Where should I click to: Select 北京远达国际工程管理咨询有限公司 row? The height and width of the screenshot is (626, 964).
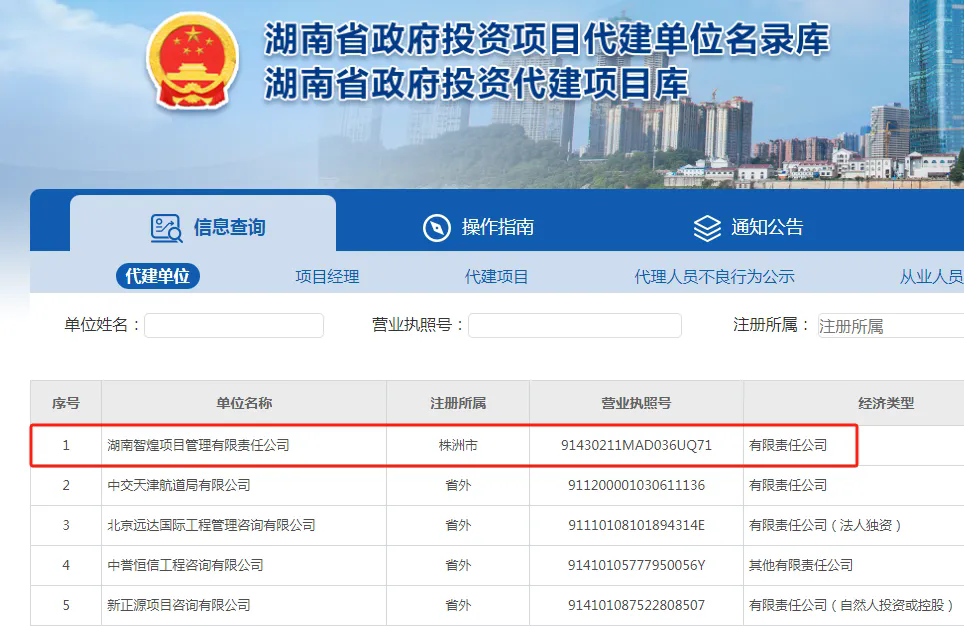pyautogui.click(x=211, y=525)
